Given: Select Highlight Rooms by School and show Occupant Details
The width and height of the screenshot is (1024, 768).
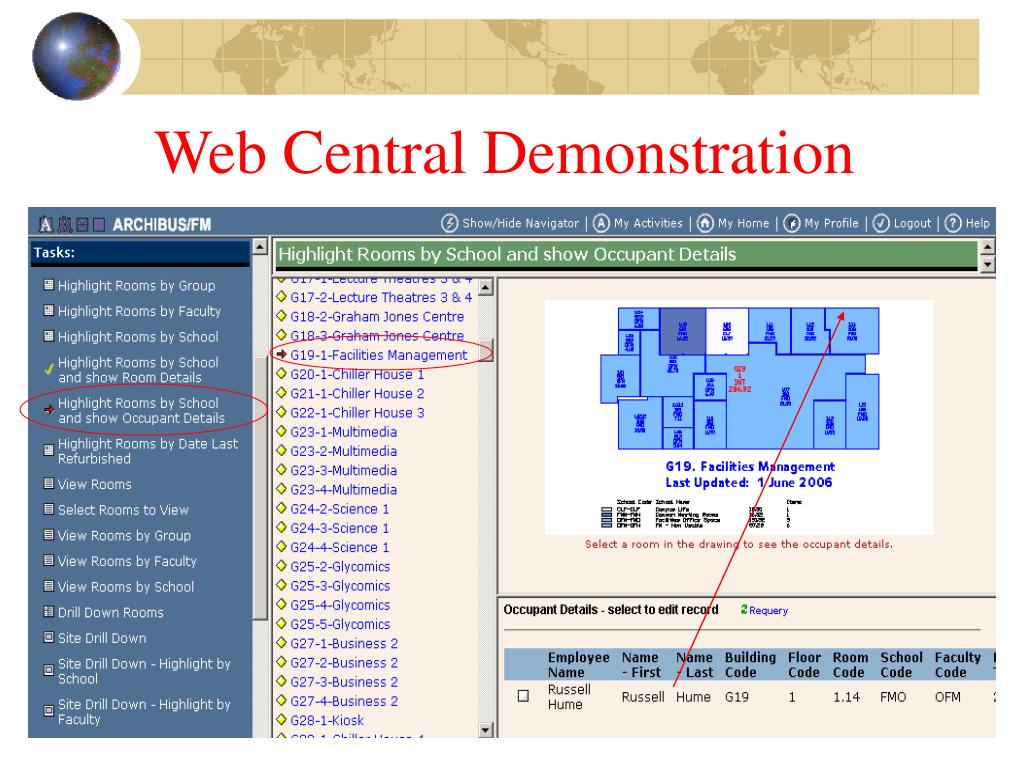Looking at the screenshot, I should click(x=141, y=410).
